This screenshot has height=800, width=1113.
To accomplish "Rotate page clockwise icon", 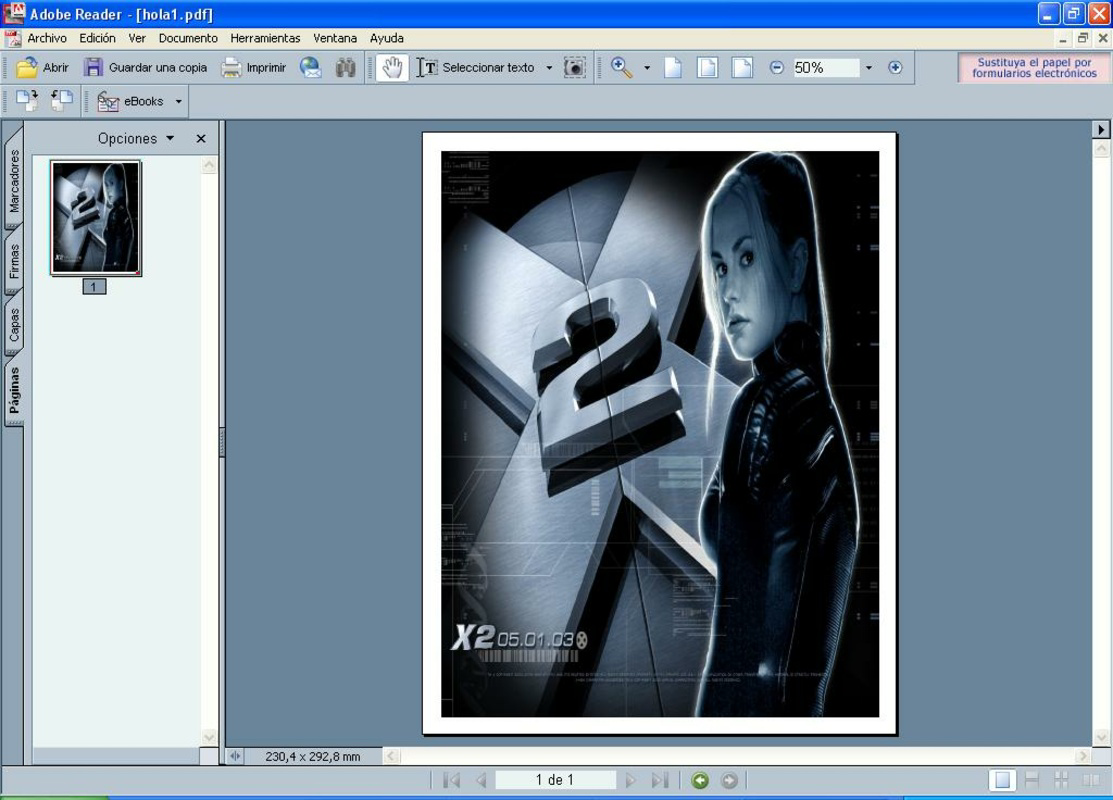I will pyautogui.click(x=27, y=101).
